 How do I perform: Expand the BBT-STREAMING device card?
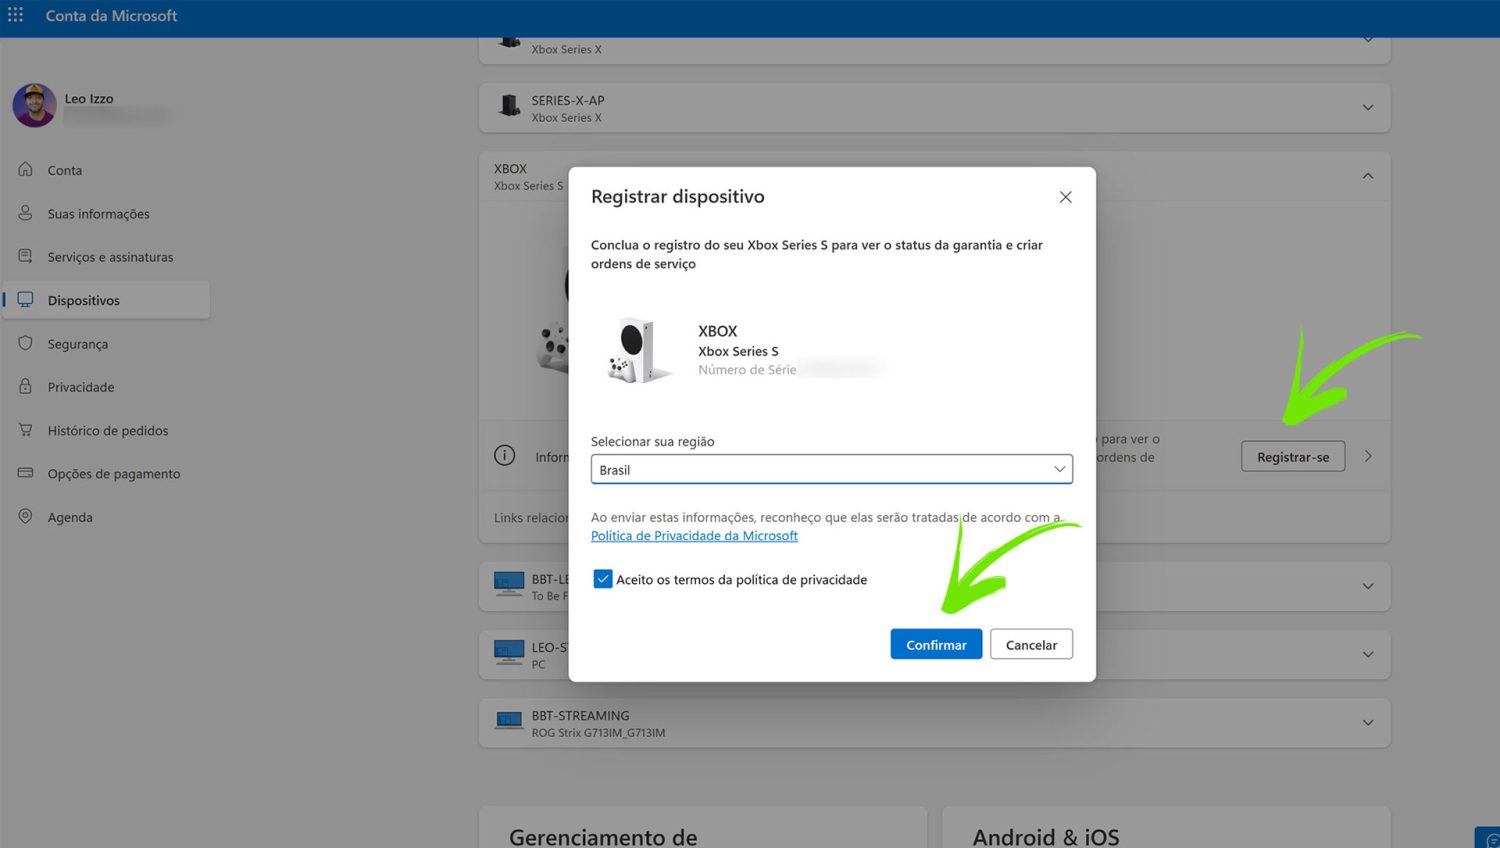click(x=1368, y=722)
